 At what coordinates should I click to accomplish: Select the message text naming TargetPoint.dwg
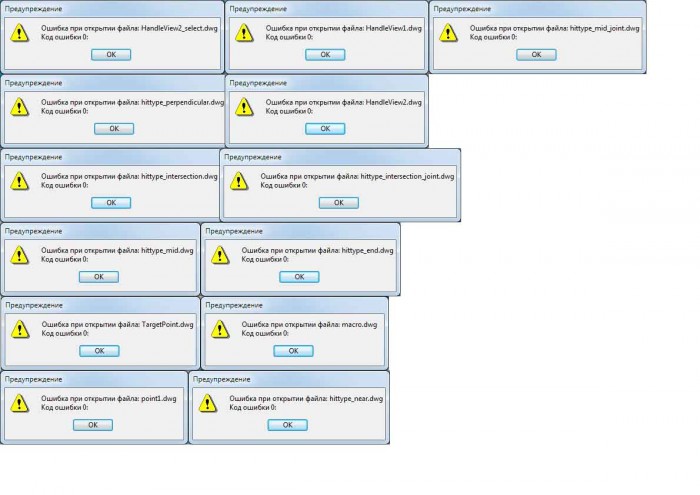[117, 324]
